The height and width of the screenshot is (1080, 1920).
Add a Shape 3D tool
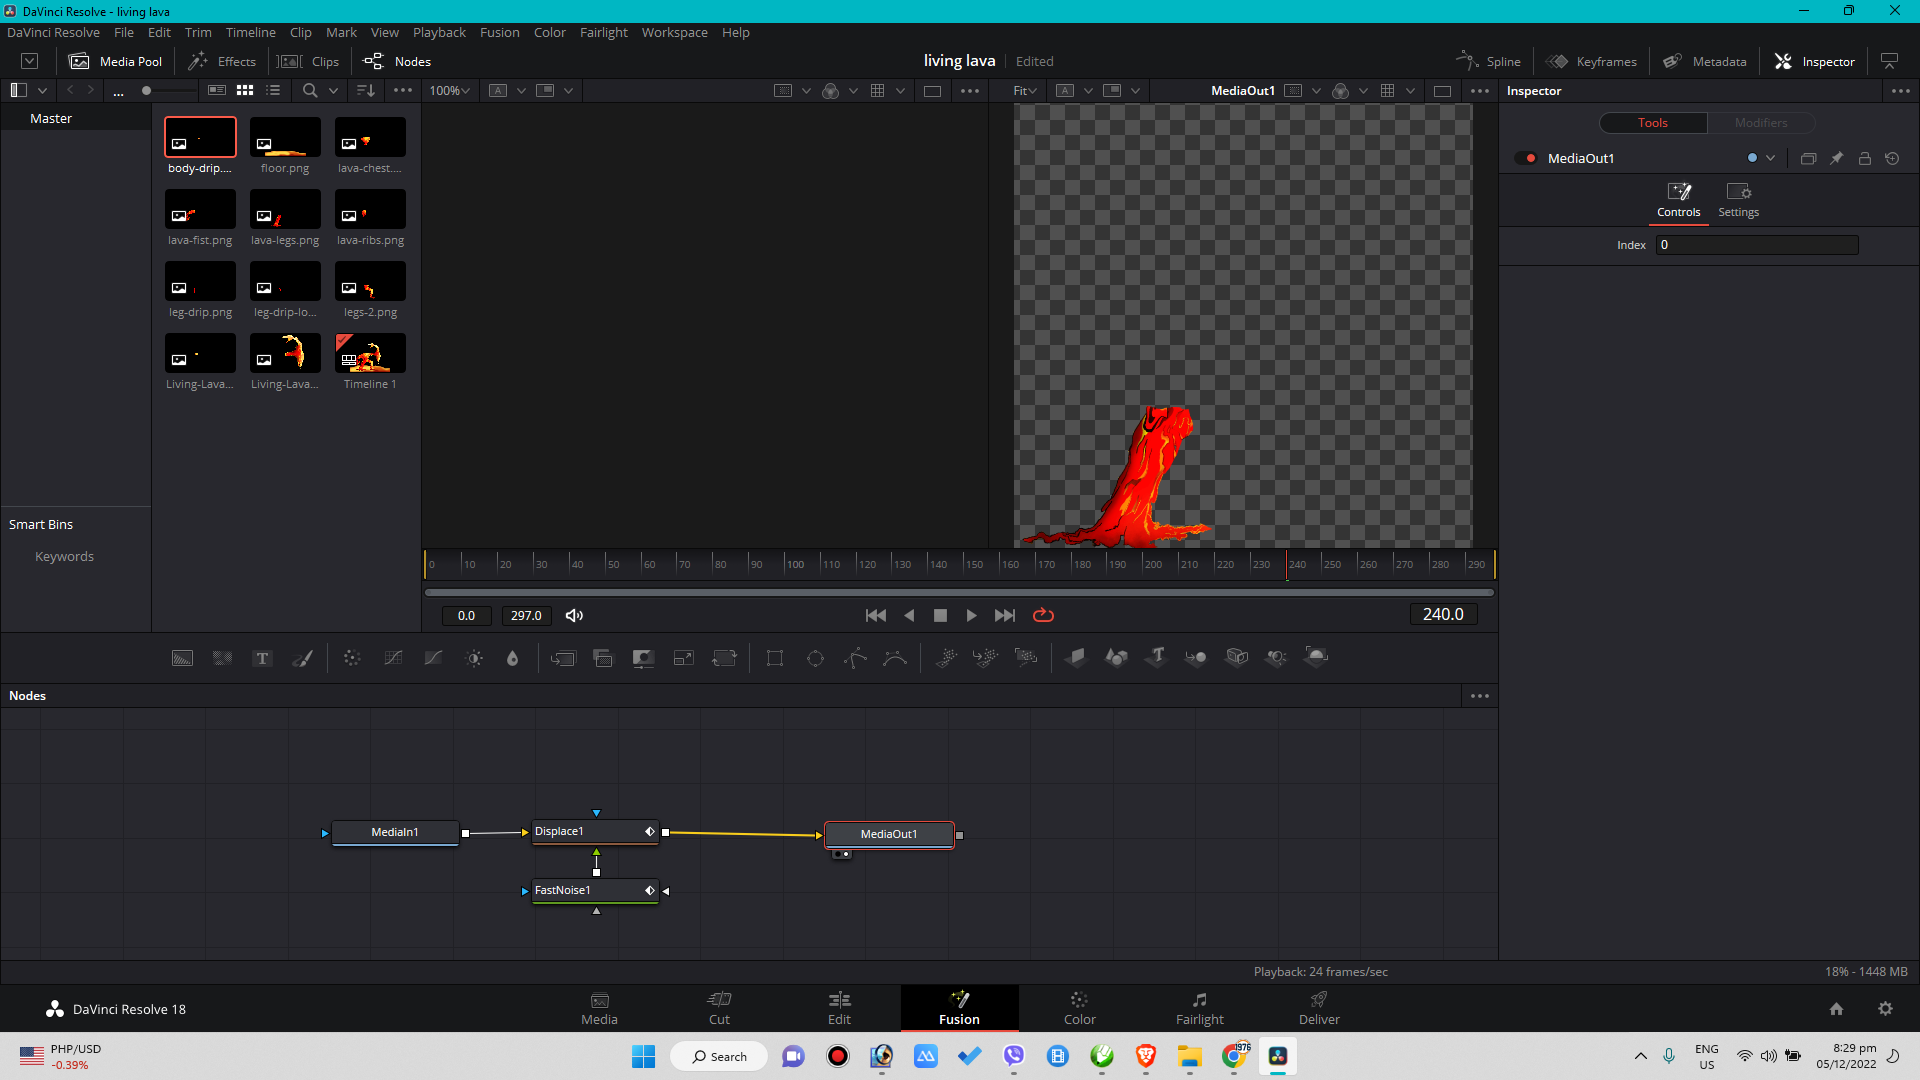click(x=1116, y=657)
